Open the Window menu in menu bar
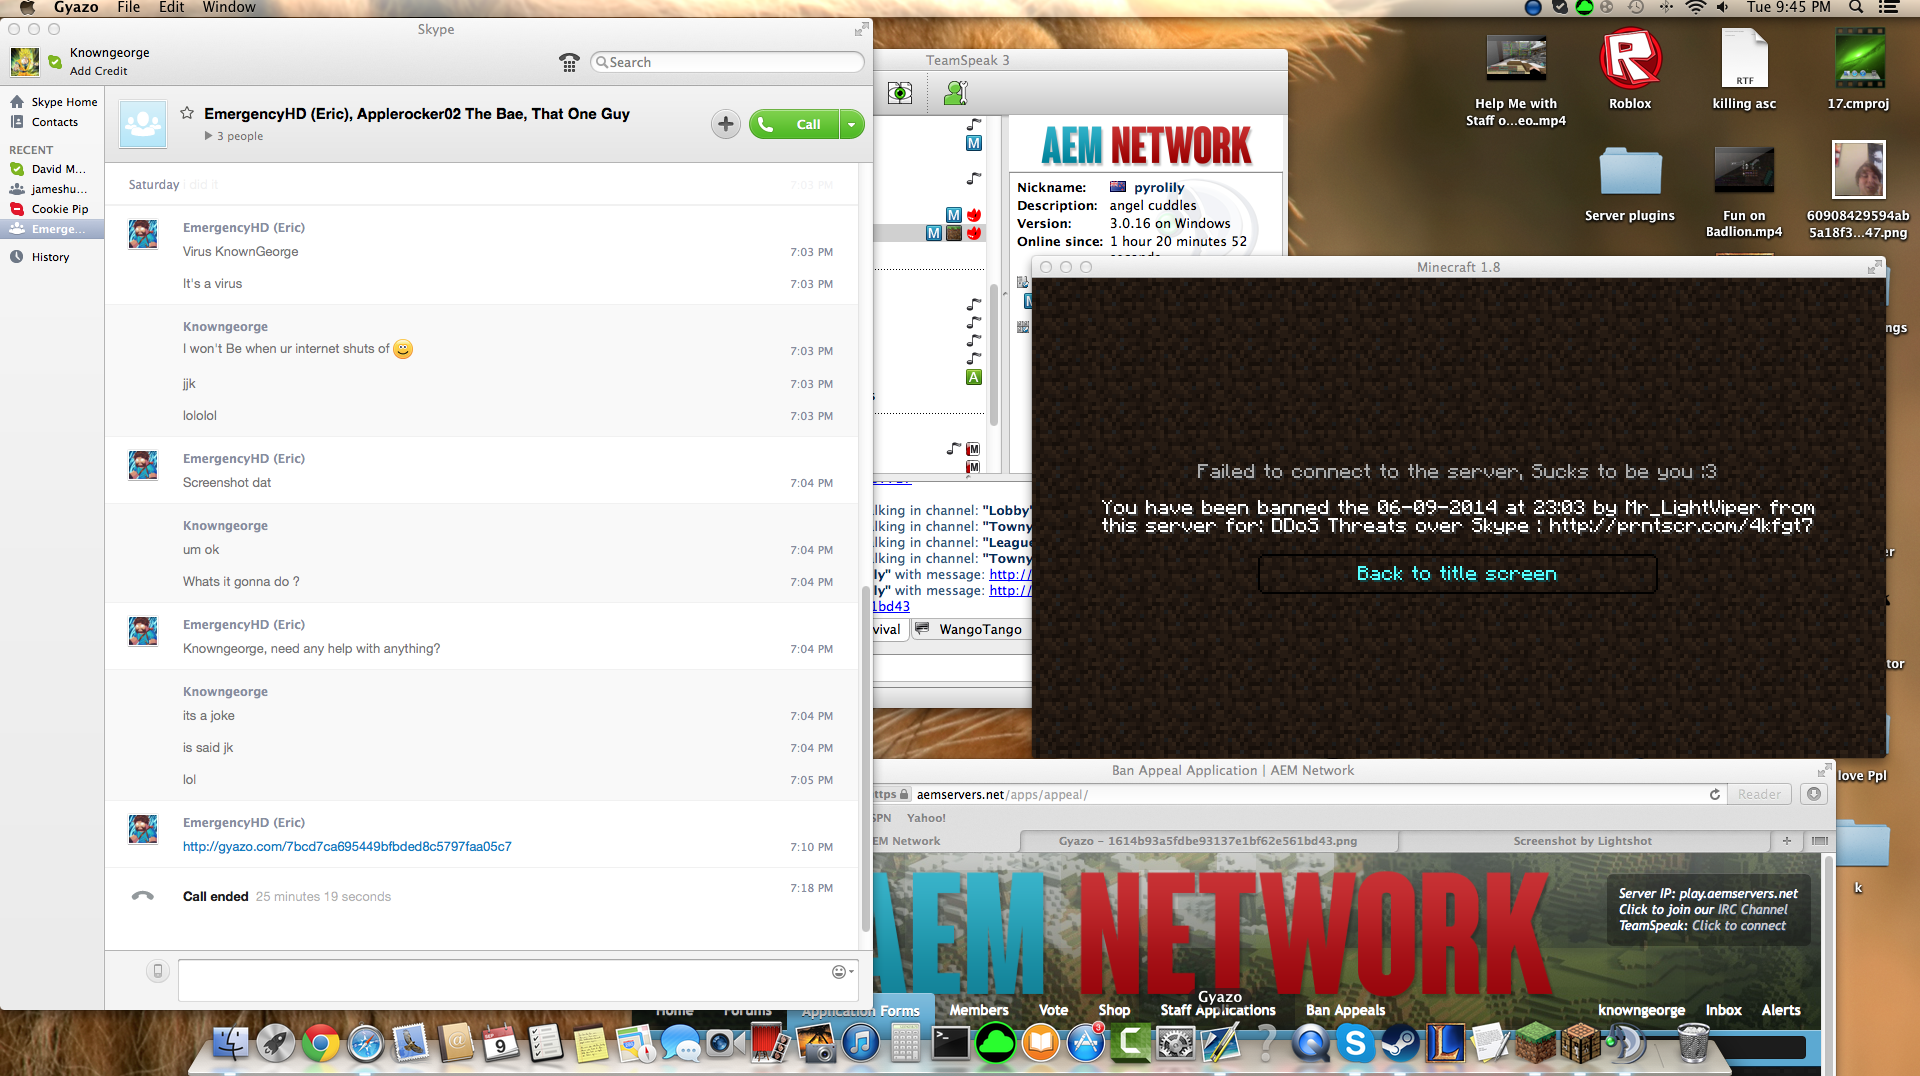Viewport: 1920px width, 1076px height. (x=229, y=8)
